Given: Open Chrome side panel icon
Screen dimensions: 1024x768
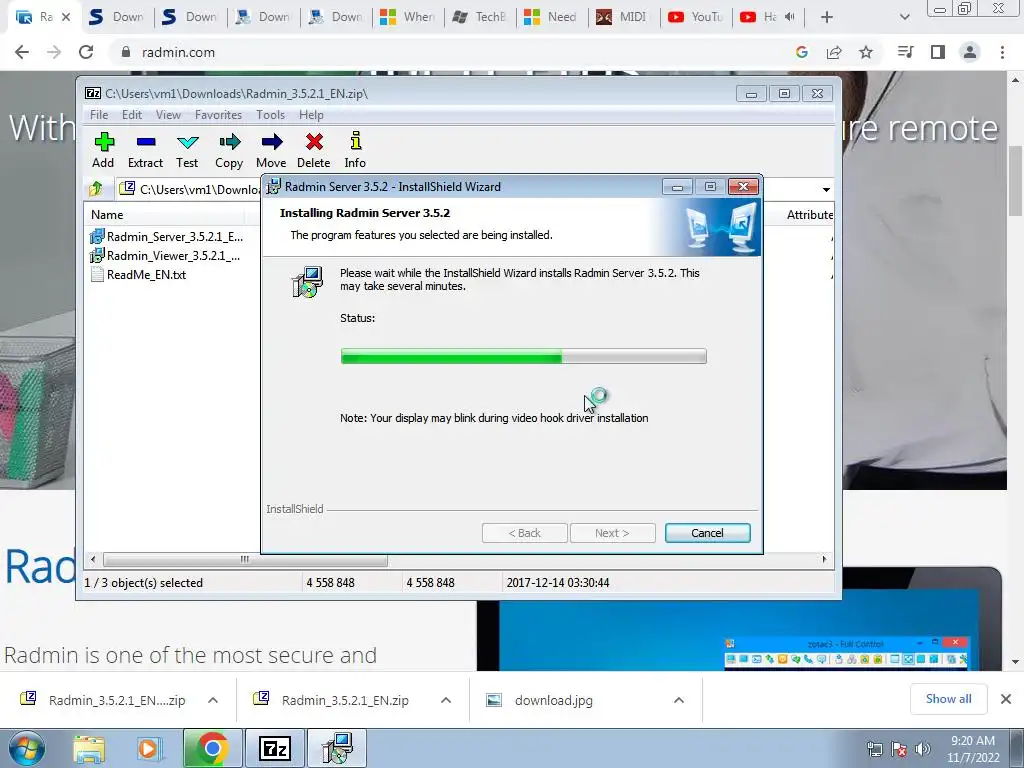Looking at the screenshot, I should click(938, 52).
